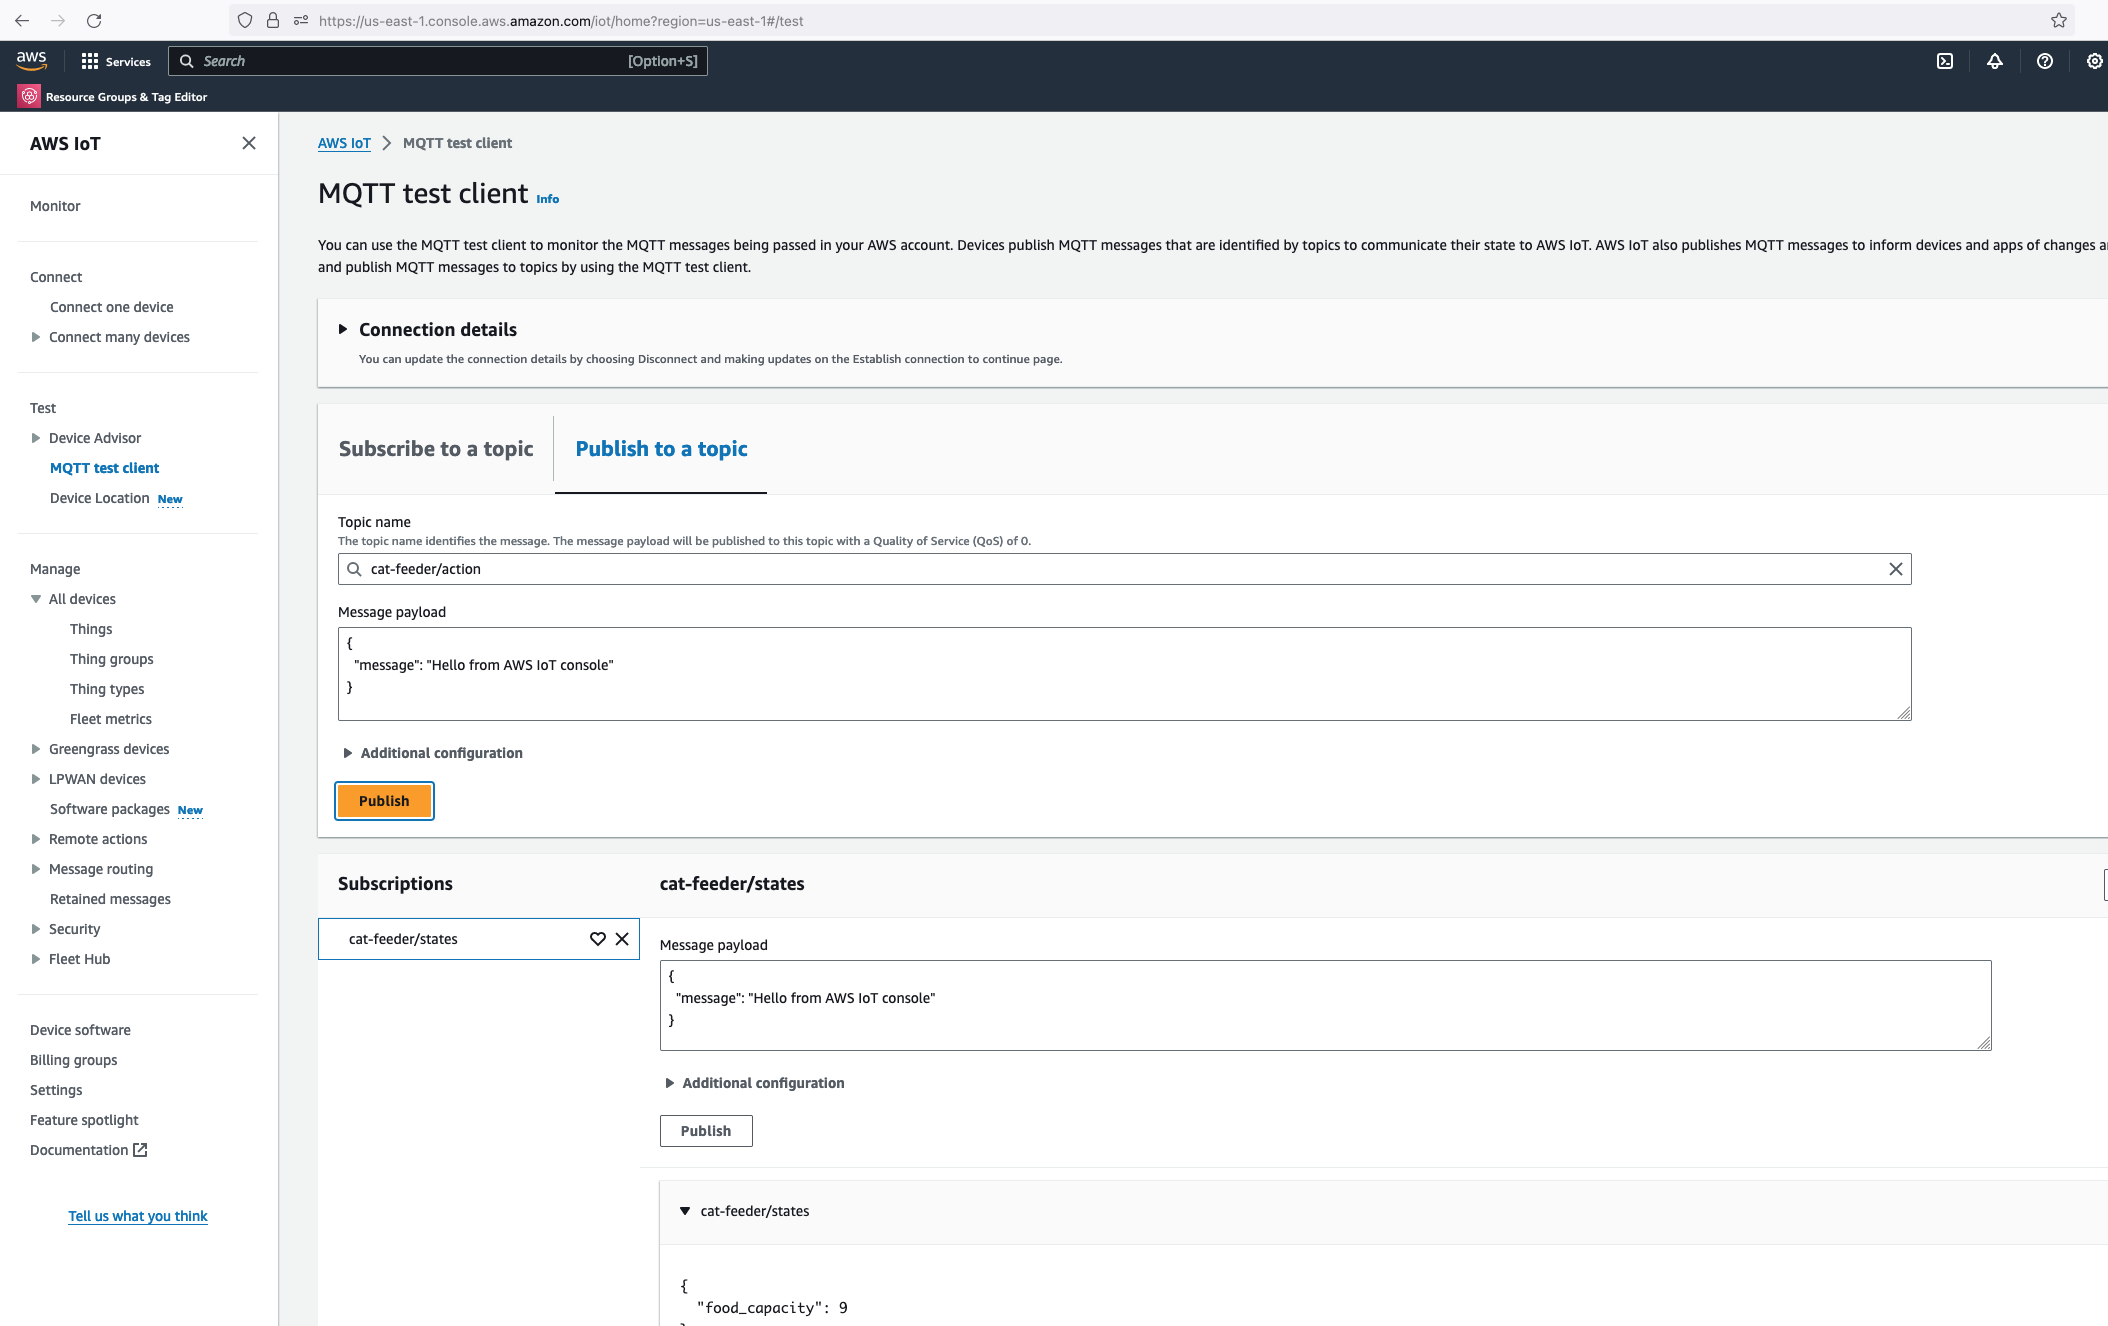Open Monitor in sidebar
The height and width of the screenshot is (1326, 2108).
click(x=55, y=206)
